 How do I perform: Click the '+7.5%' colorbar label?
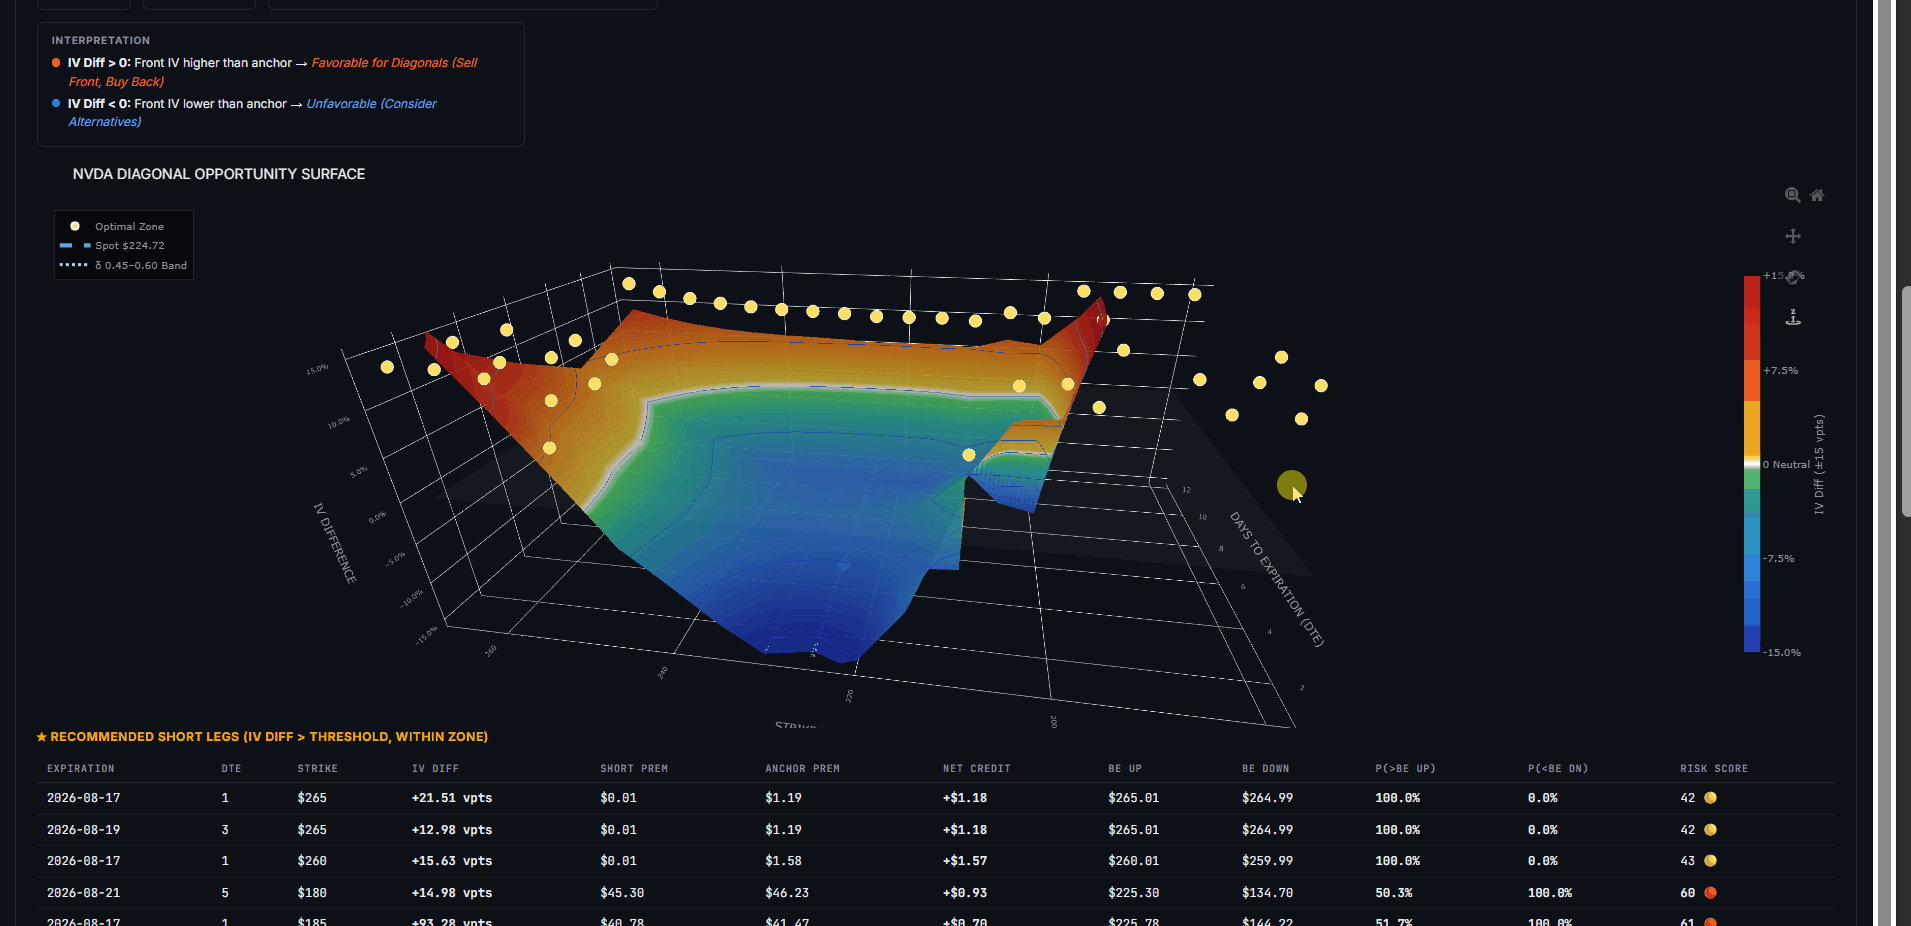point(1780,371)
